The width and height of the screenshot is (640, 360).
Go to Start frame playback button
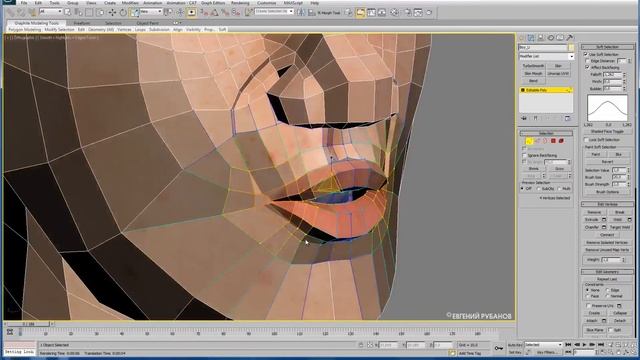tap(568, 345)
